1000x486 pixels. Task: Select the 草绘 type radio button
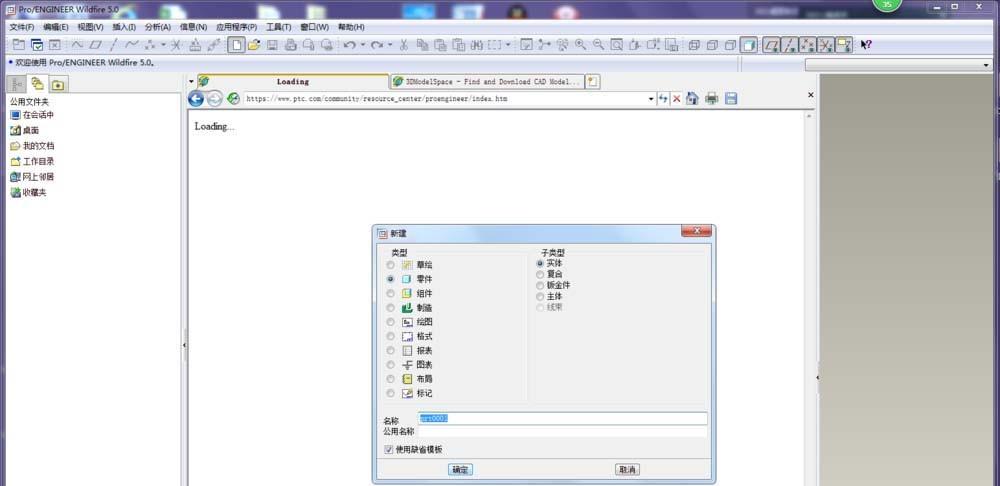click(x=390, y=265)
